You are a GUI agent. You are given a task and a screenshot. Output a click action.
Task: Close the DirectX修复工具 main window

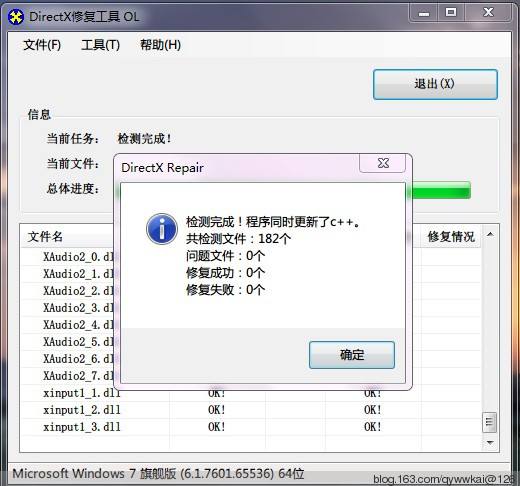click(488, 13)
